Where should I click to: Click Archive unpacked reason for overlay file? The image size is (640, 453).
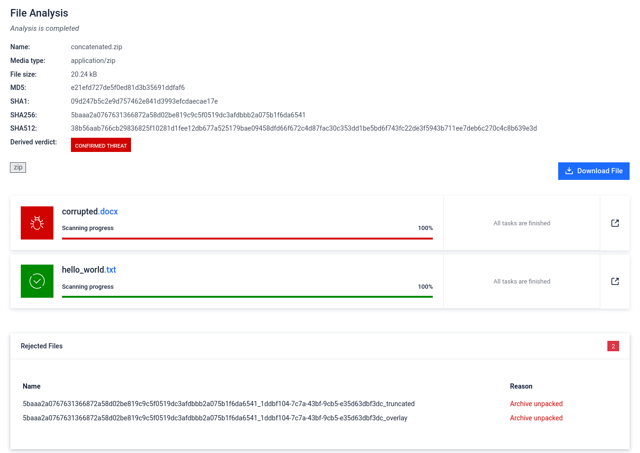(536, 418)
